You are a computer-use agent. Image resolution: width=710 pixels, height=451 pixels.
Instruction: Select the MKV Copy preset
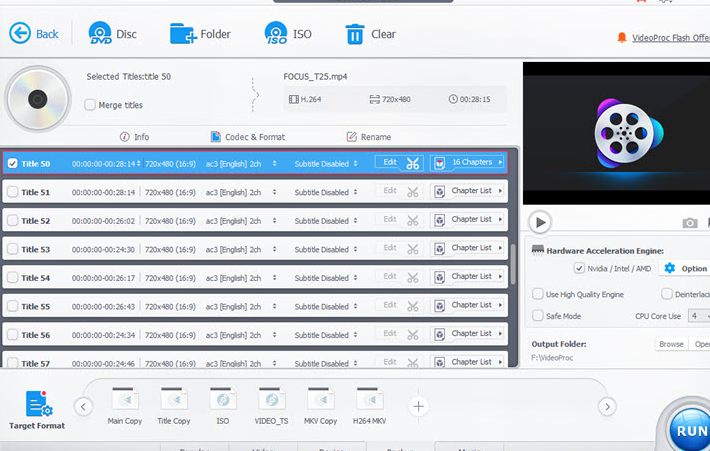pos(321,406)
